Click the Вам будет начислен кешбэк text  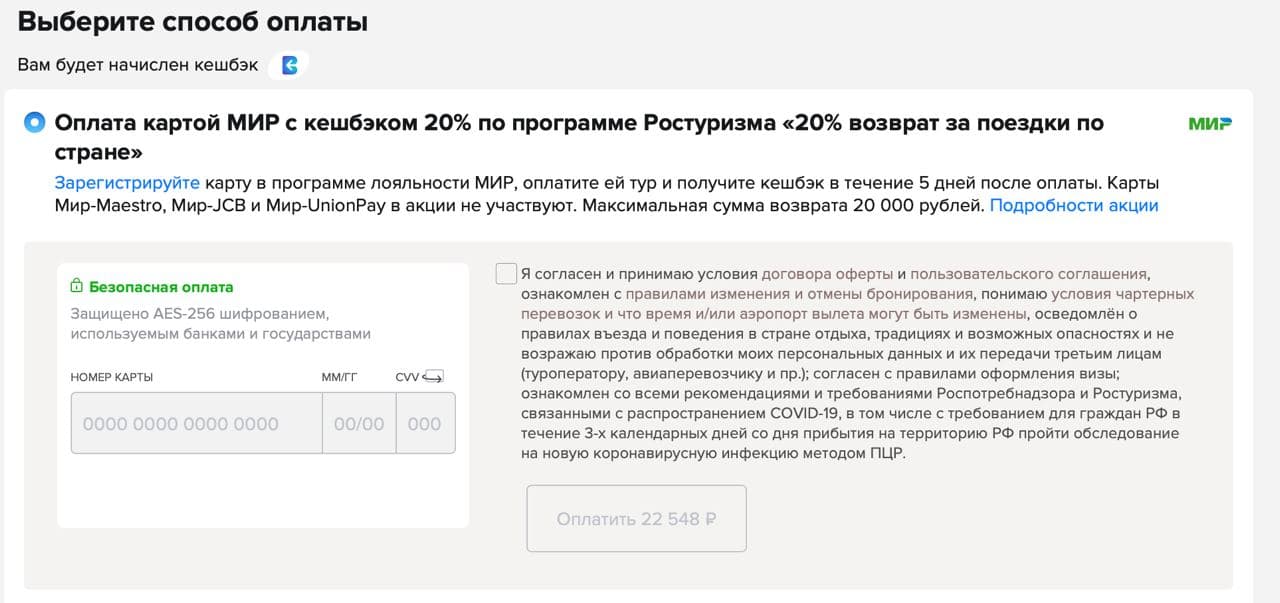[138, 65]
